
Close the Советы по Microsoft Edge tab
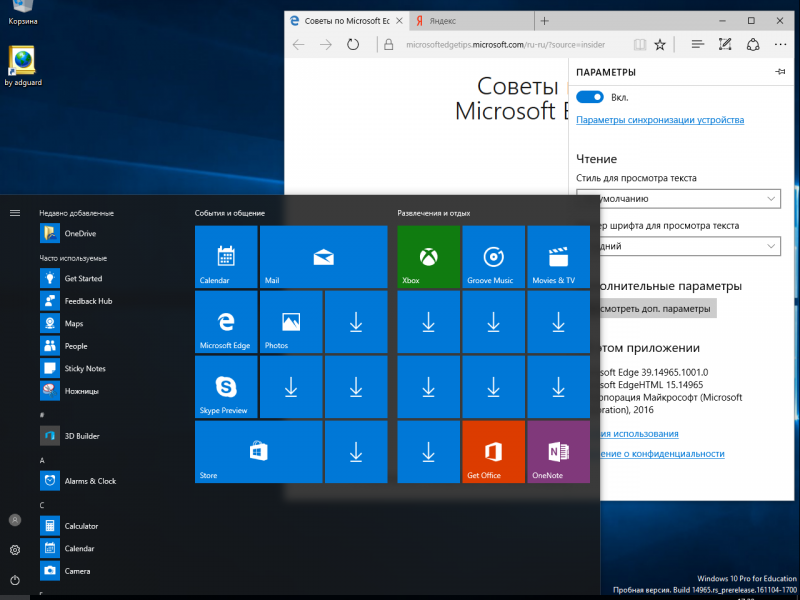pos(399,21)
